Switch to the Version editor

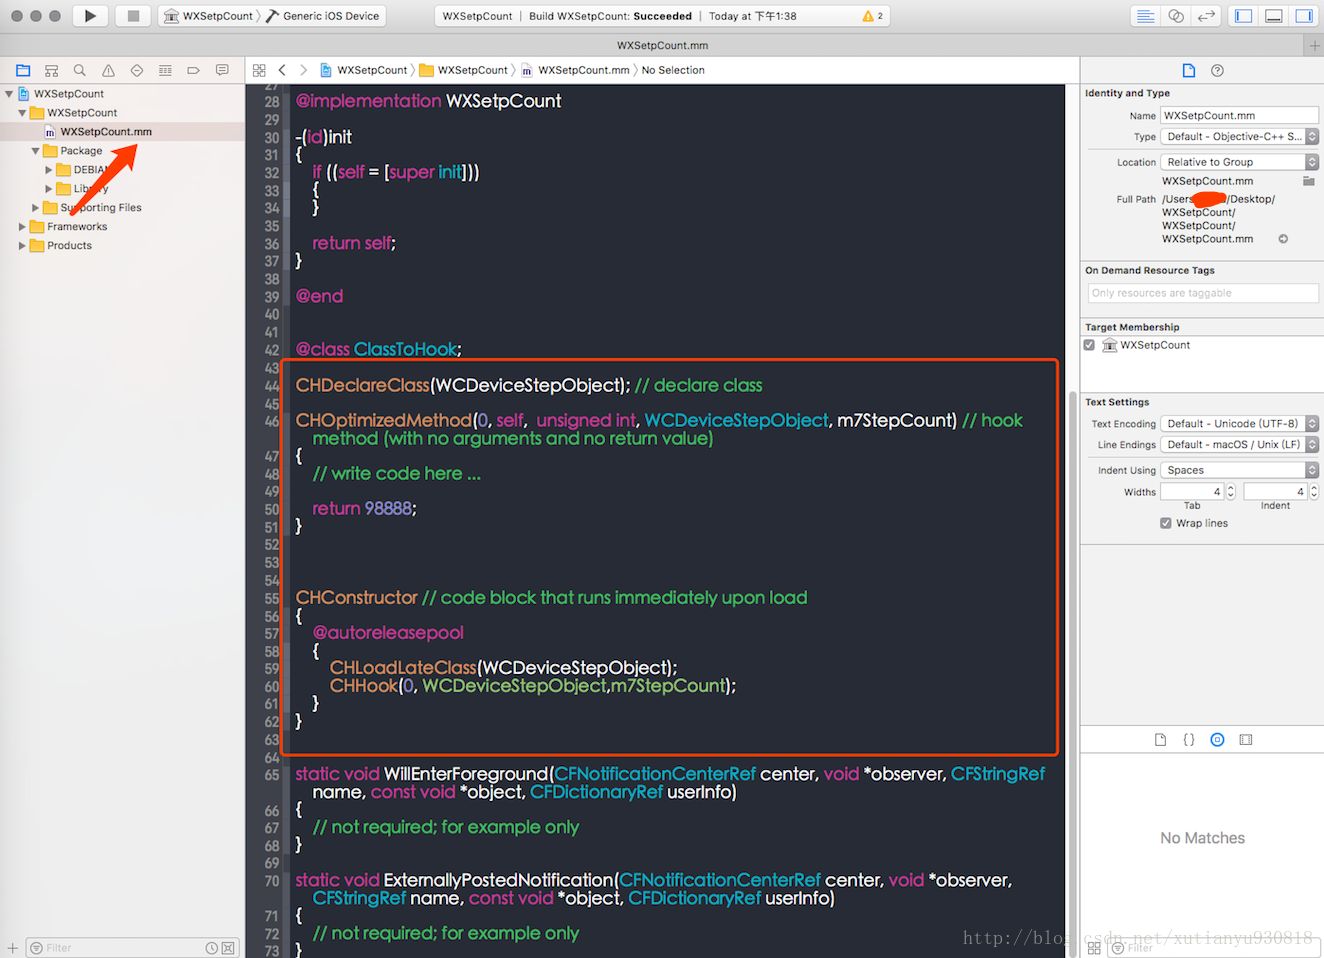[x=1206, y=16]
